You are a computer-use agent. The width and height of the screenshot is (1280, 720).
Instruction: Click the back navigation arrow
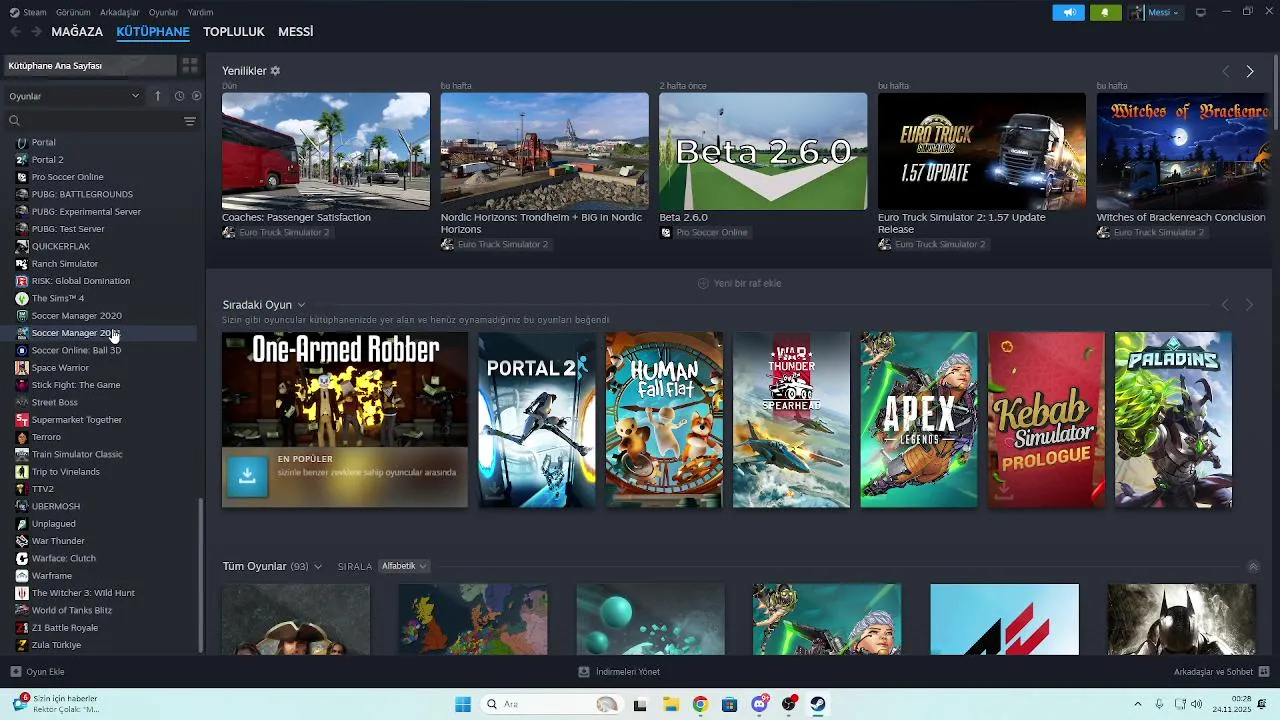(15, 32)
